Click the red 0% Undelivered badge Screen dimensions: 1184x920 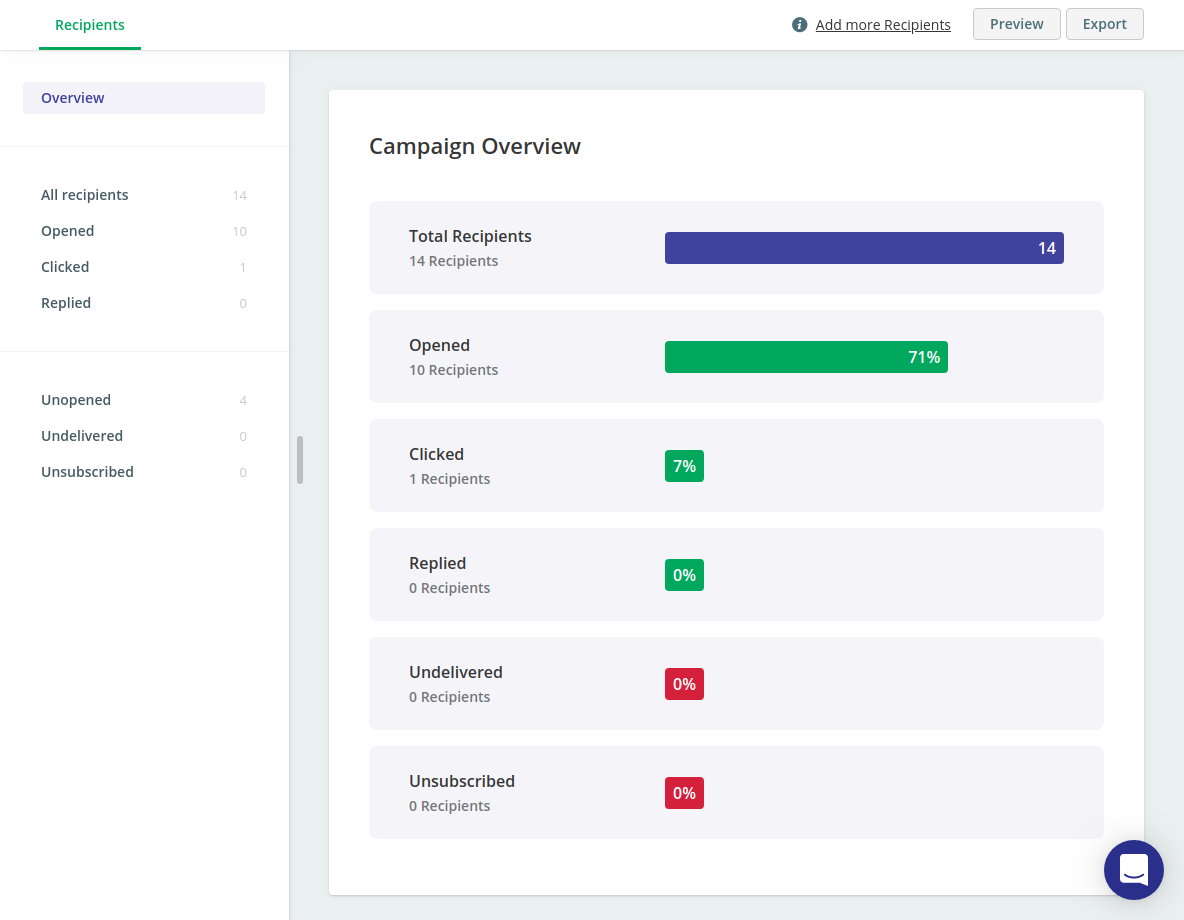(x=684, y=684)
